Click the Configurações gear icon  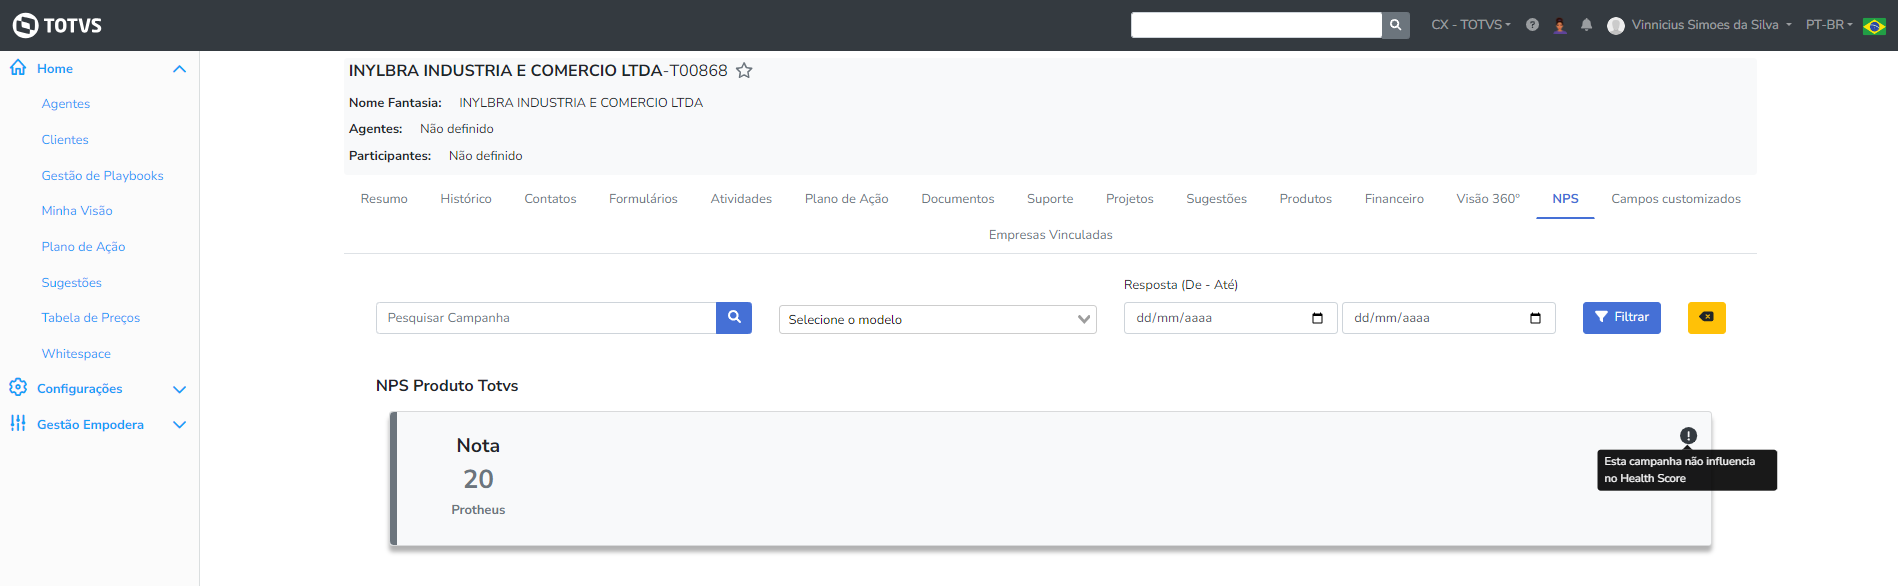[x=18, y=388]
